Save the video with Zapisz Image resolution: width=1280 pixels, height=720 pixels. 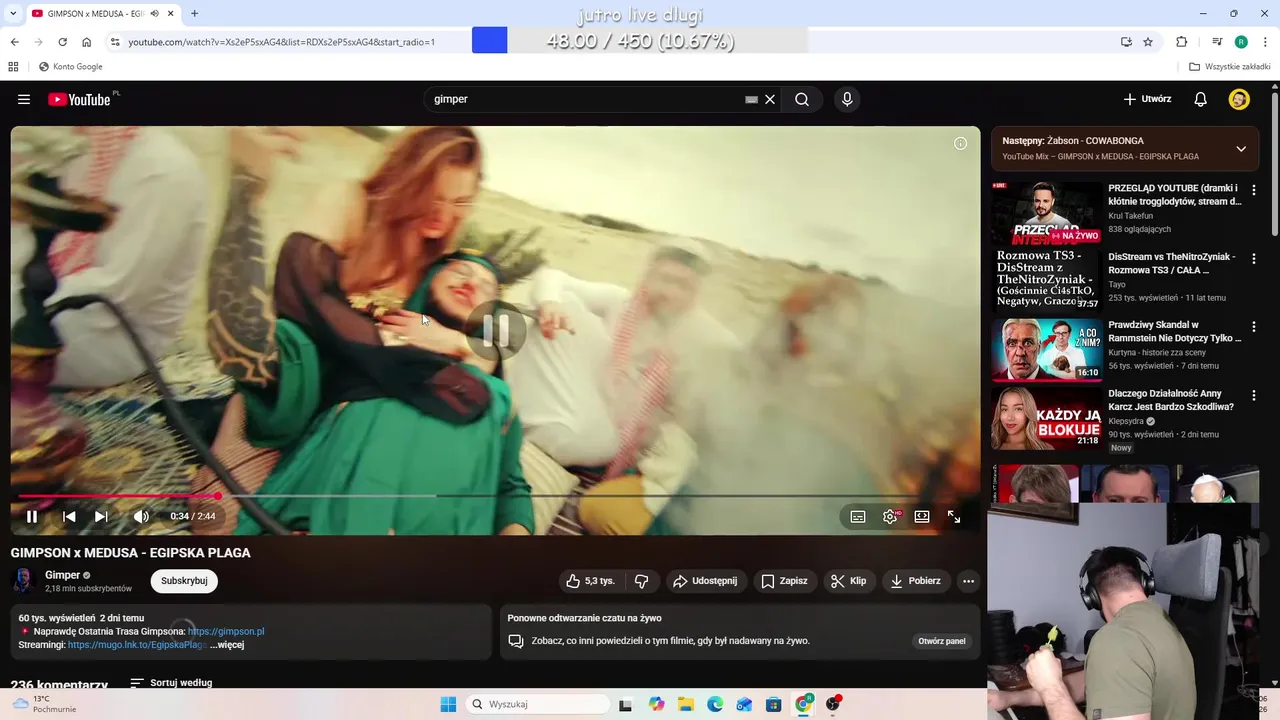coord(784,581)
